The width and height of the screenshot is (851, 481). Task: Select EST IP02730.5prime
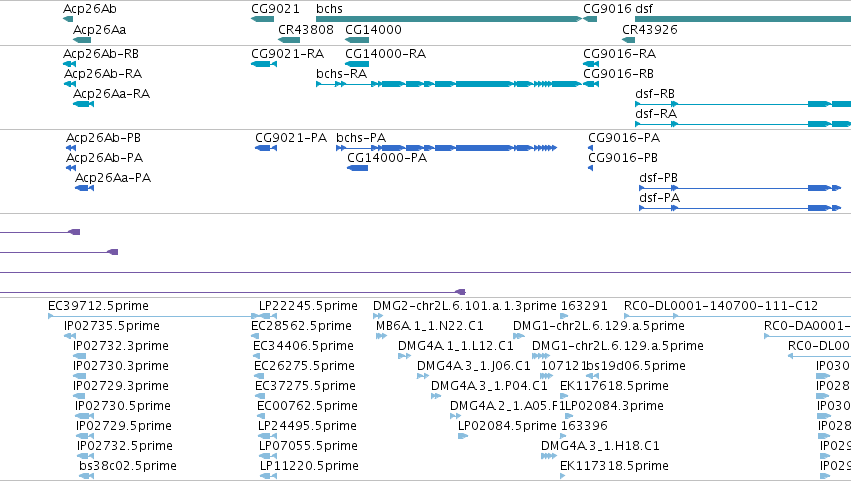pyautogui.click(x=123, y=407)
